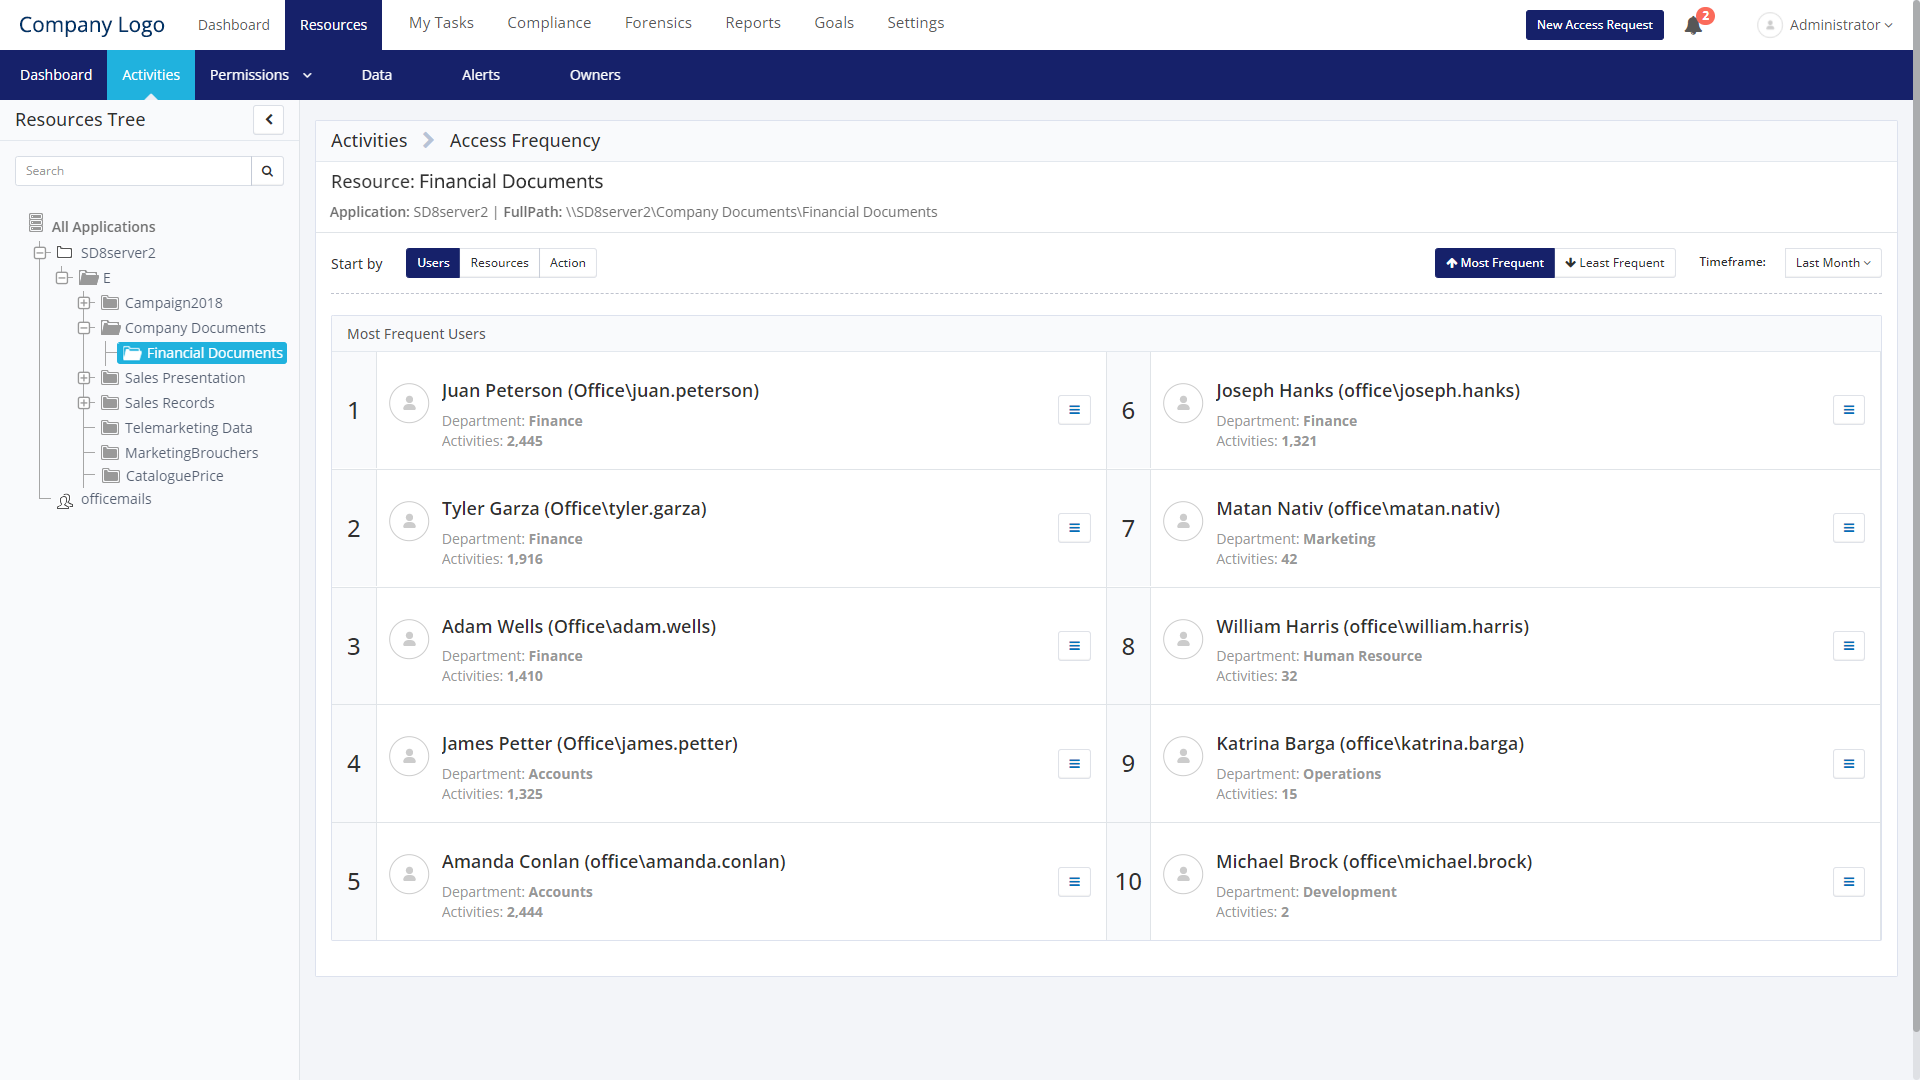Click the New Access Request button
The image size is (1920, 1080).
[x=1594, y=25]
